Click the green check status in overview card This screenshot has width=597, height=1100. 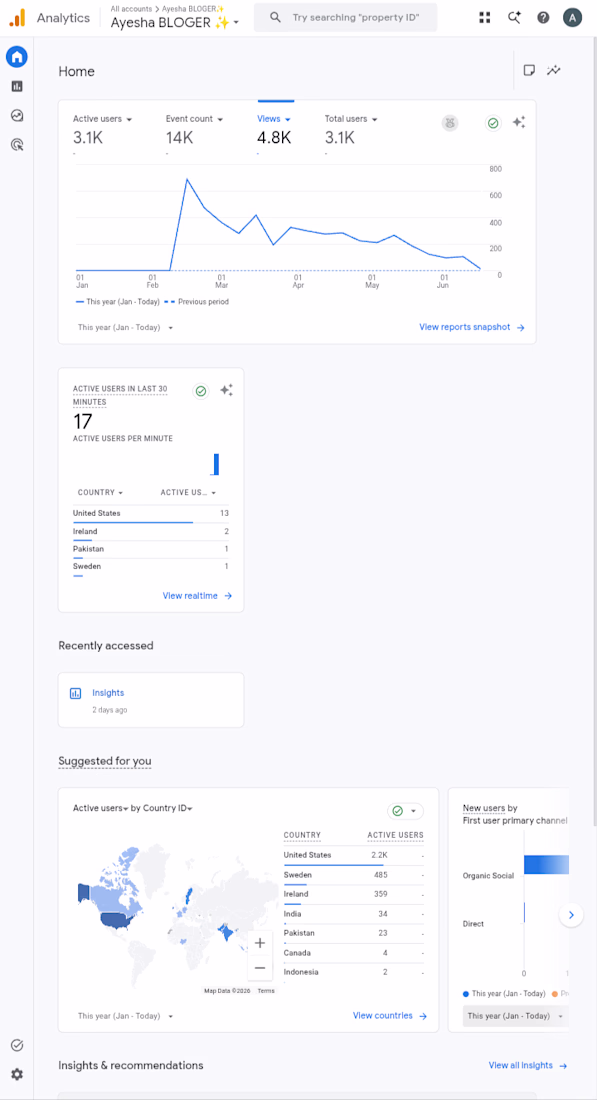[493, 123]
